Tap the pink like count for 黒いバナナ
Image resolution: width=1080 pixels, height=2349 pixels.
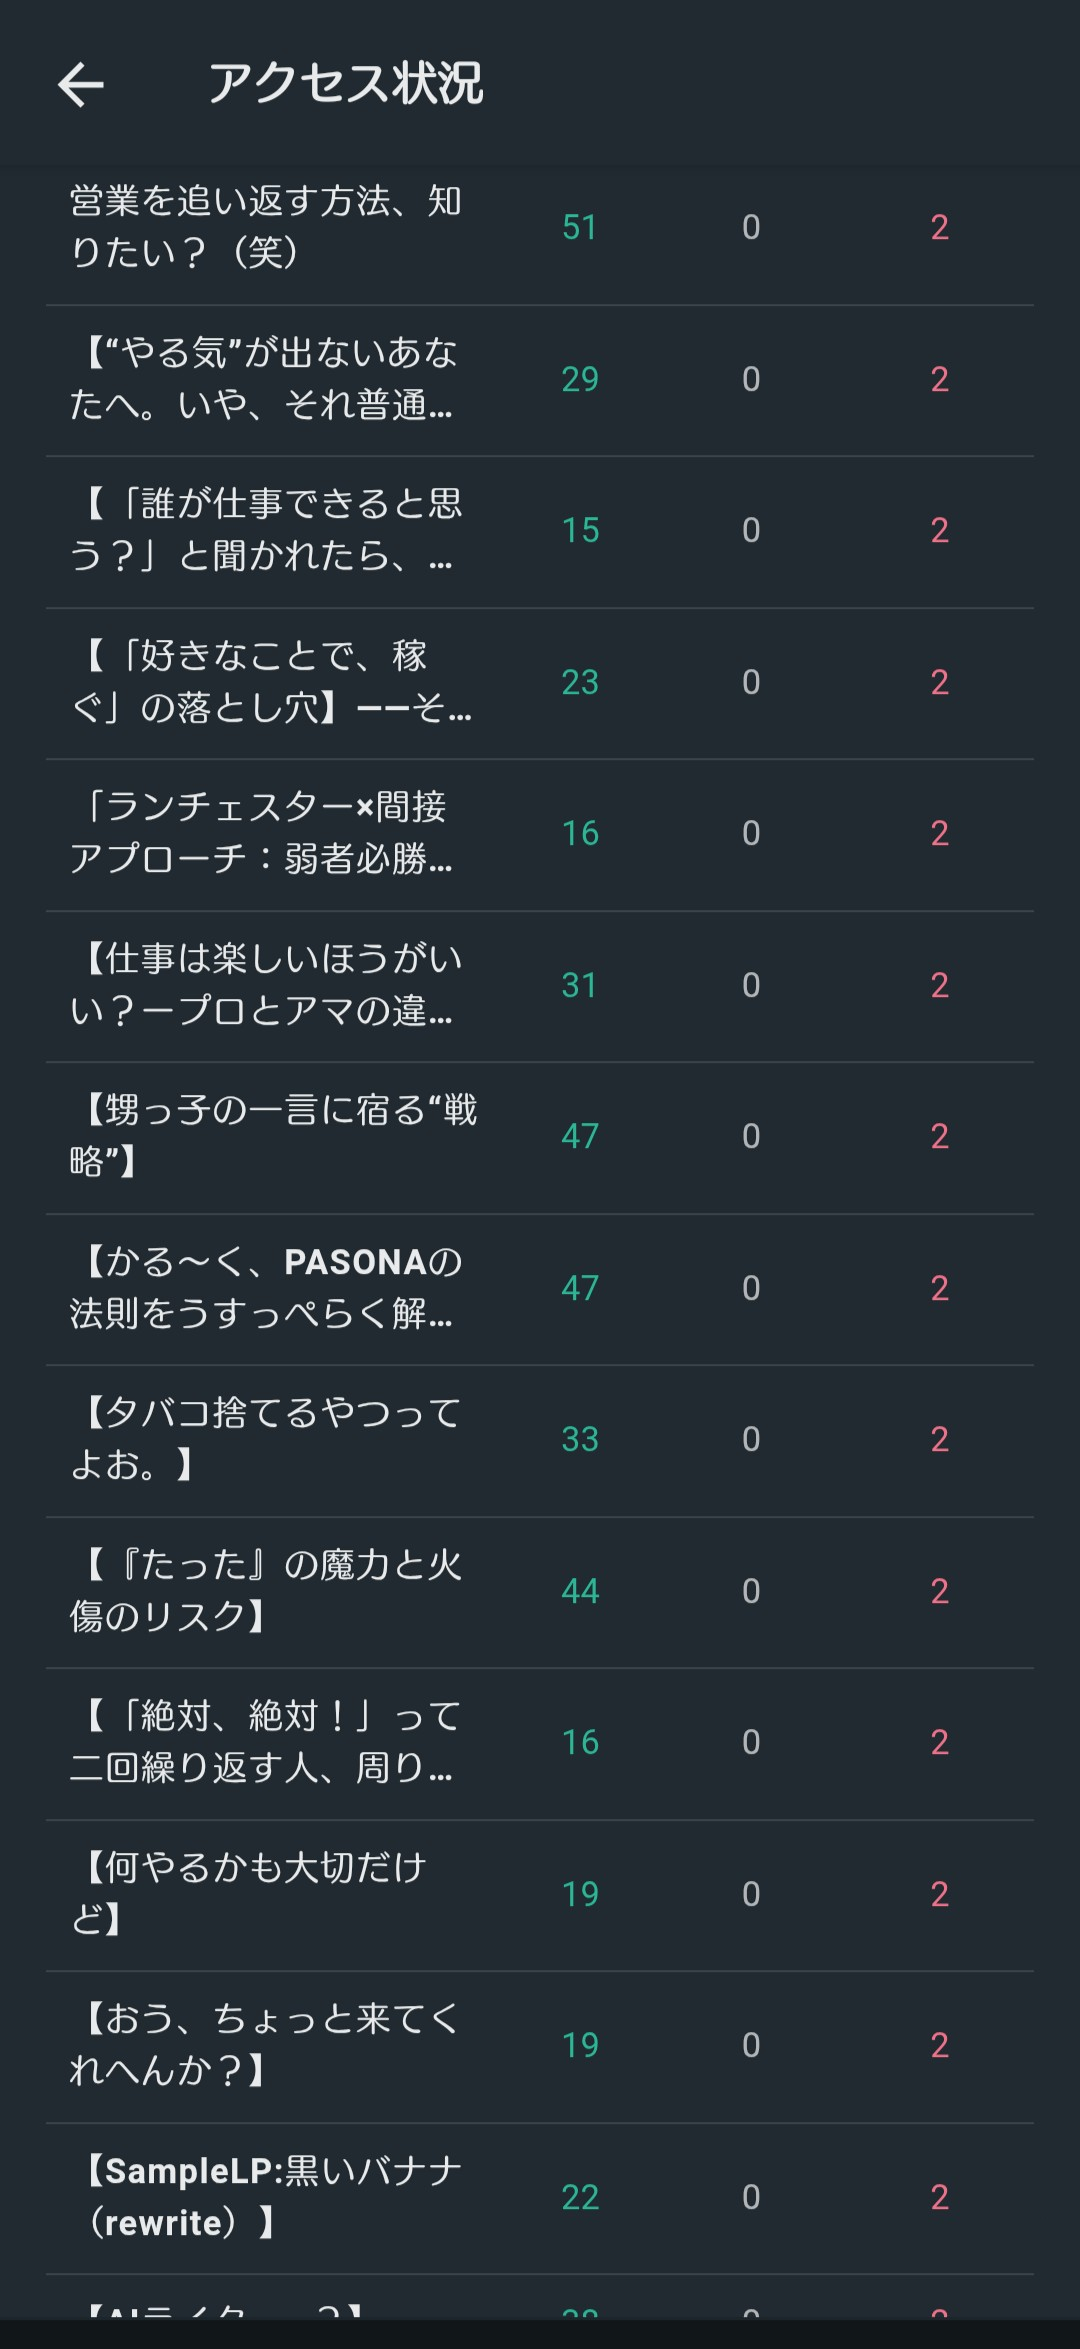pyautogui.click(x=939, y=2197)
